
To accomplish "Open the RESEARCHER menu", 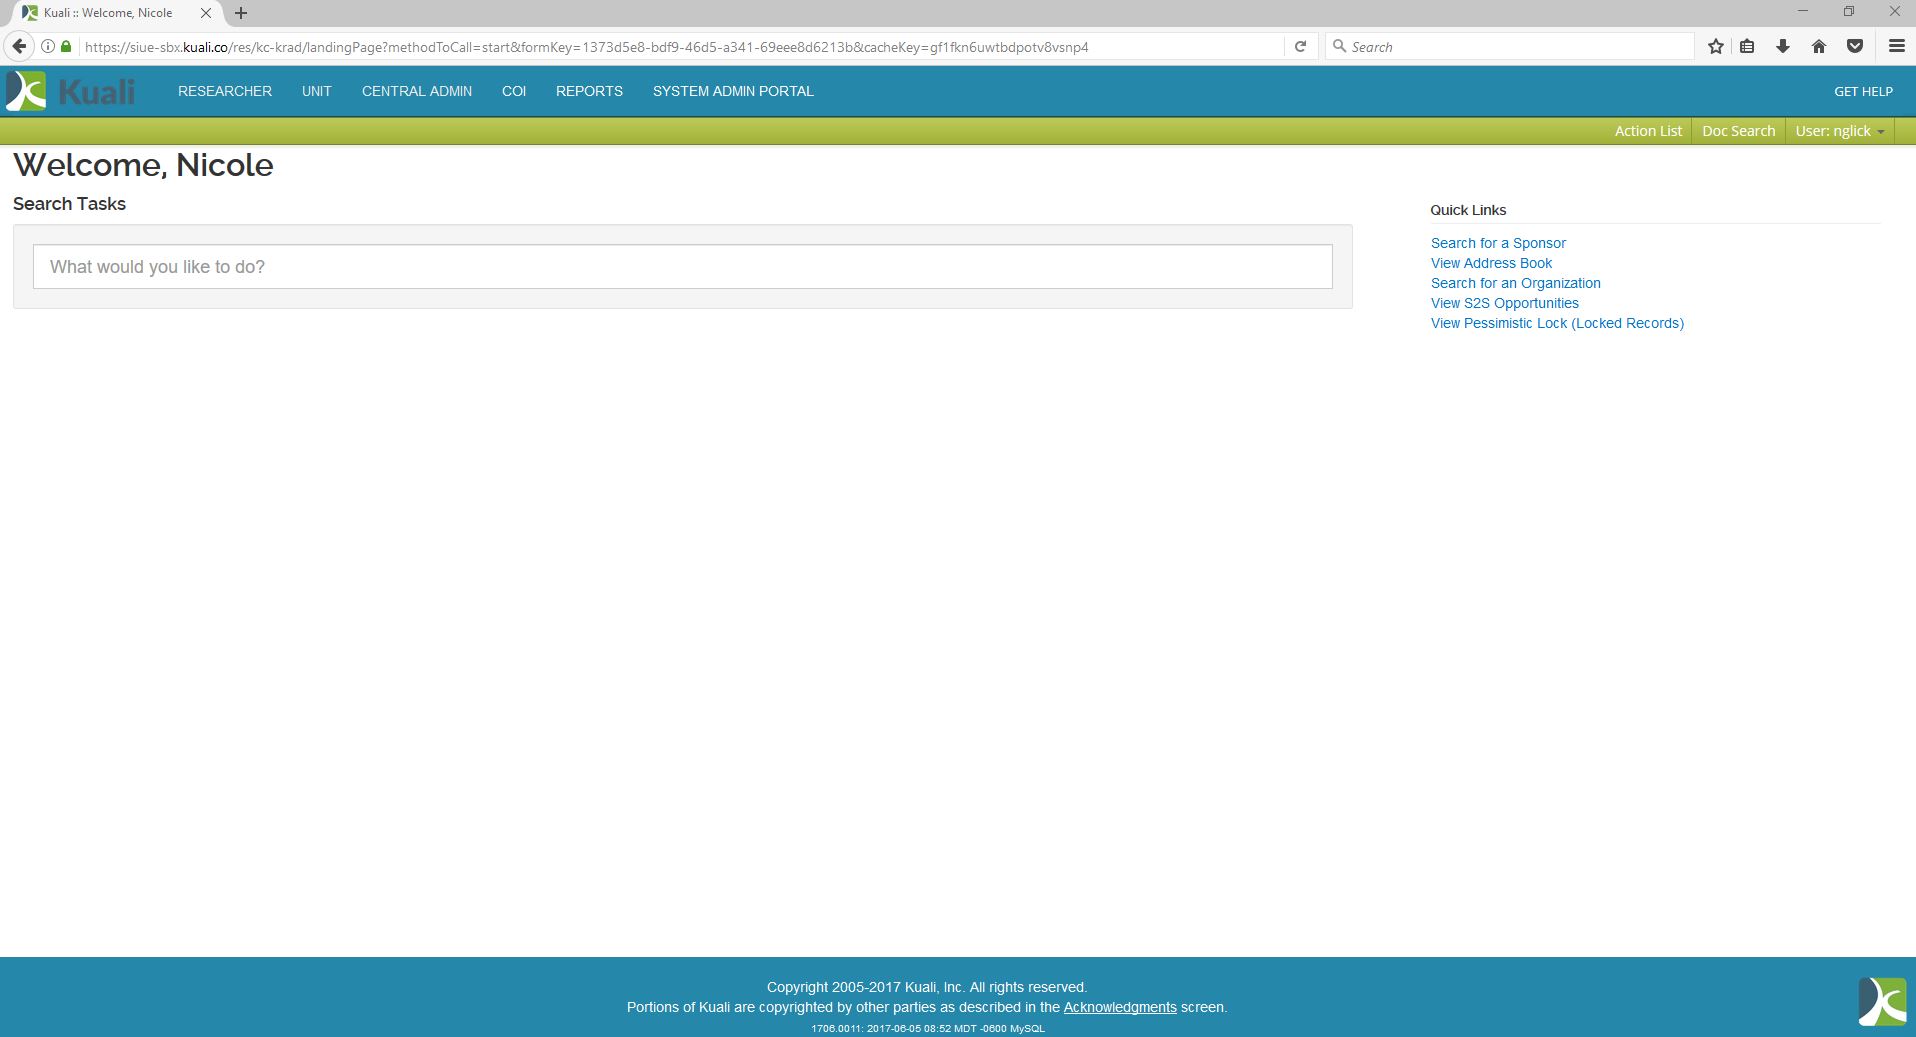I will pos(225,91).
